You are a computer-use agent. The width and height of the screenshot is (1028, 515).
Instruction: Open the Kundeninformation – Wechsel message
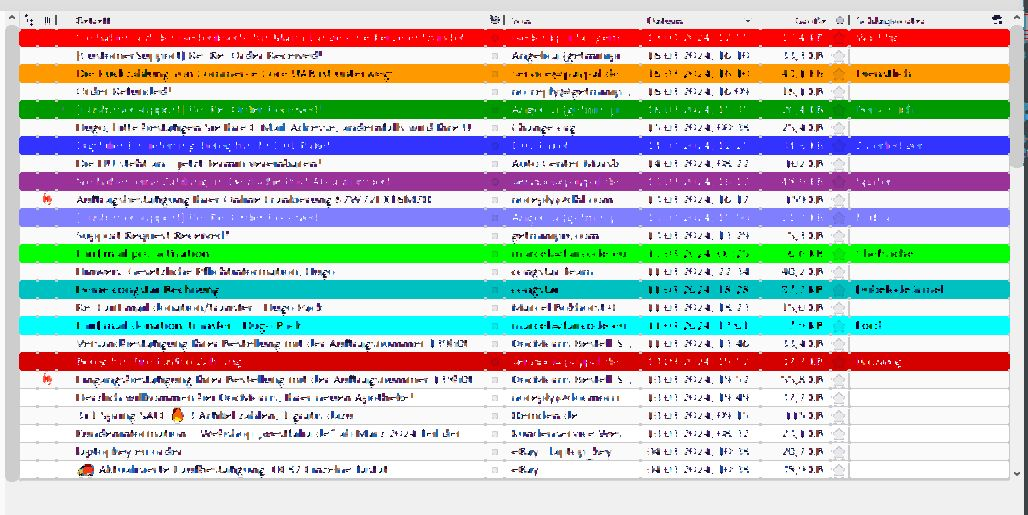[267, 433]
